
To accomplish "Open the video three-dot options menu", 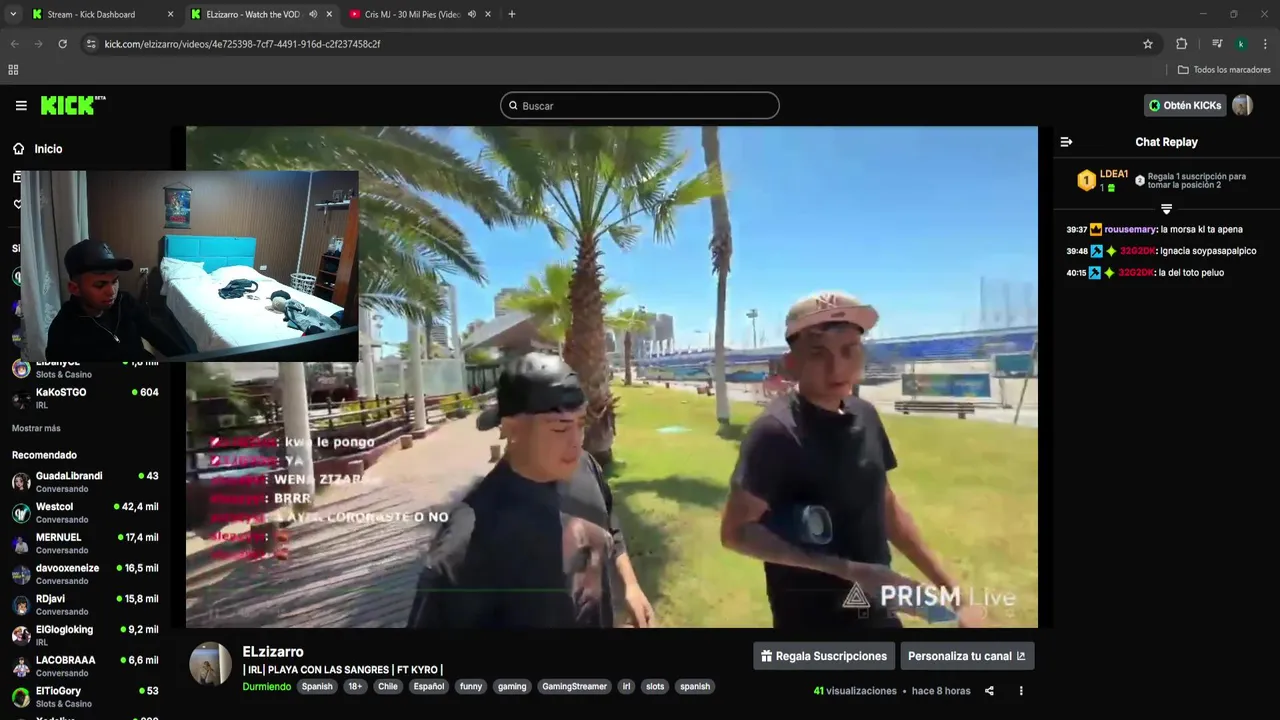I will coord(1021,691).
